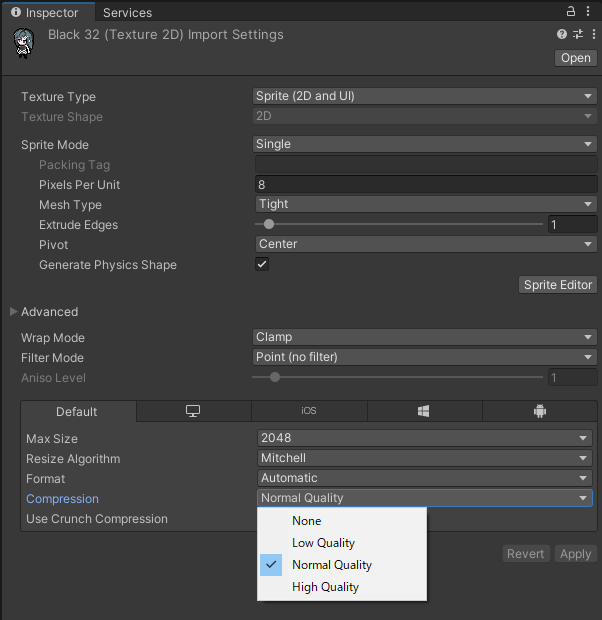Choose None in the compression menu
This screenshot has width=602, height=620.
click(307, 521)
